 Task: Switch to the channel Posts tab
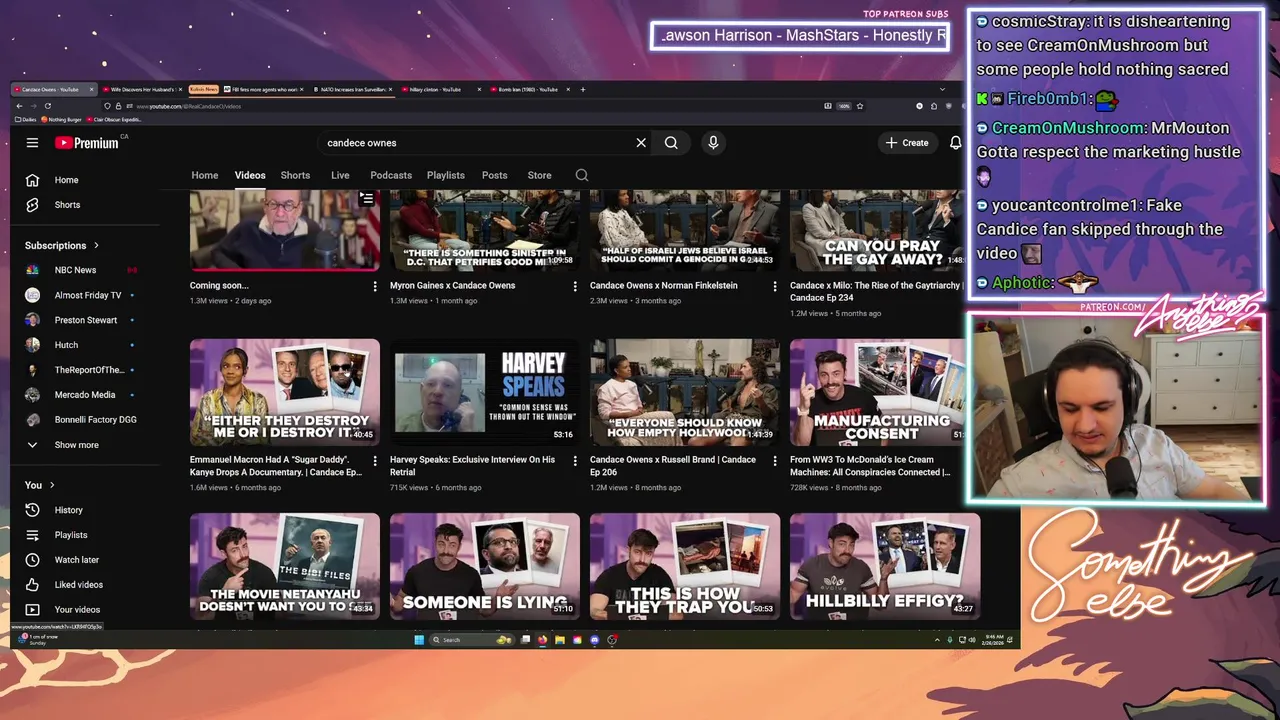tap(495, 175)
